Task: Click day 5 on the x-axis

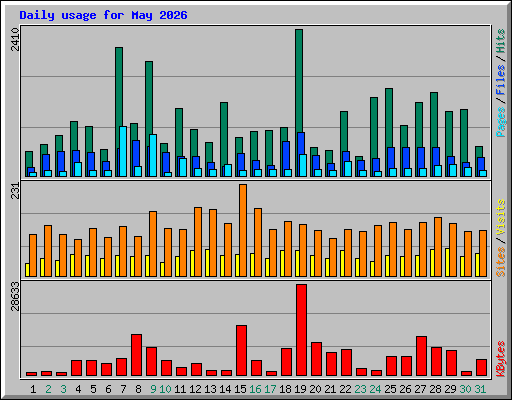Action: [93, 389]
